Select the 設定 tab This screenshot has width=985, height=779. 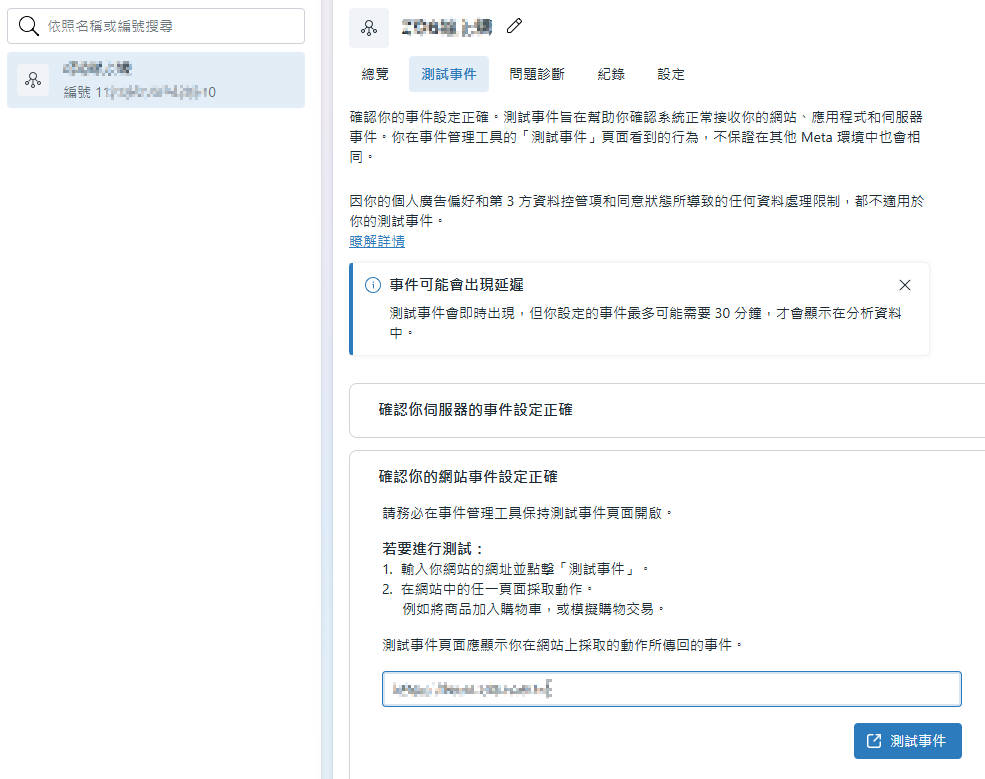[x=671, y=74]
